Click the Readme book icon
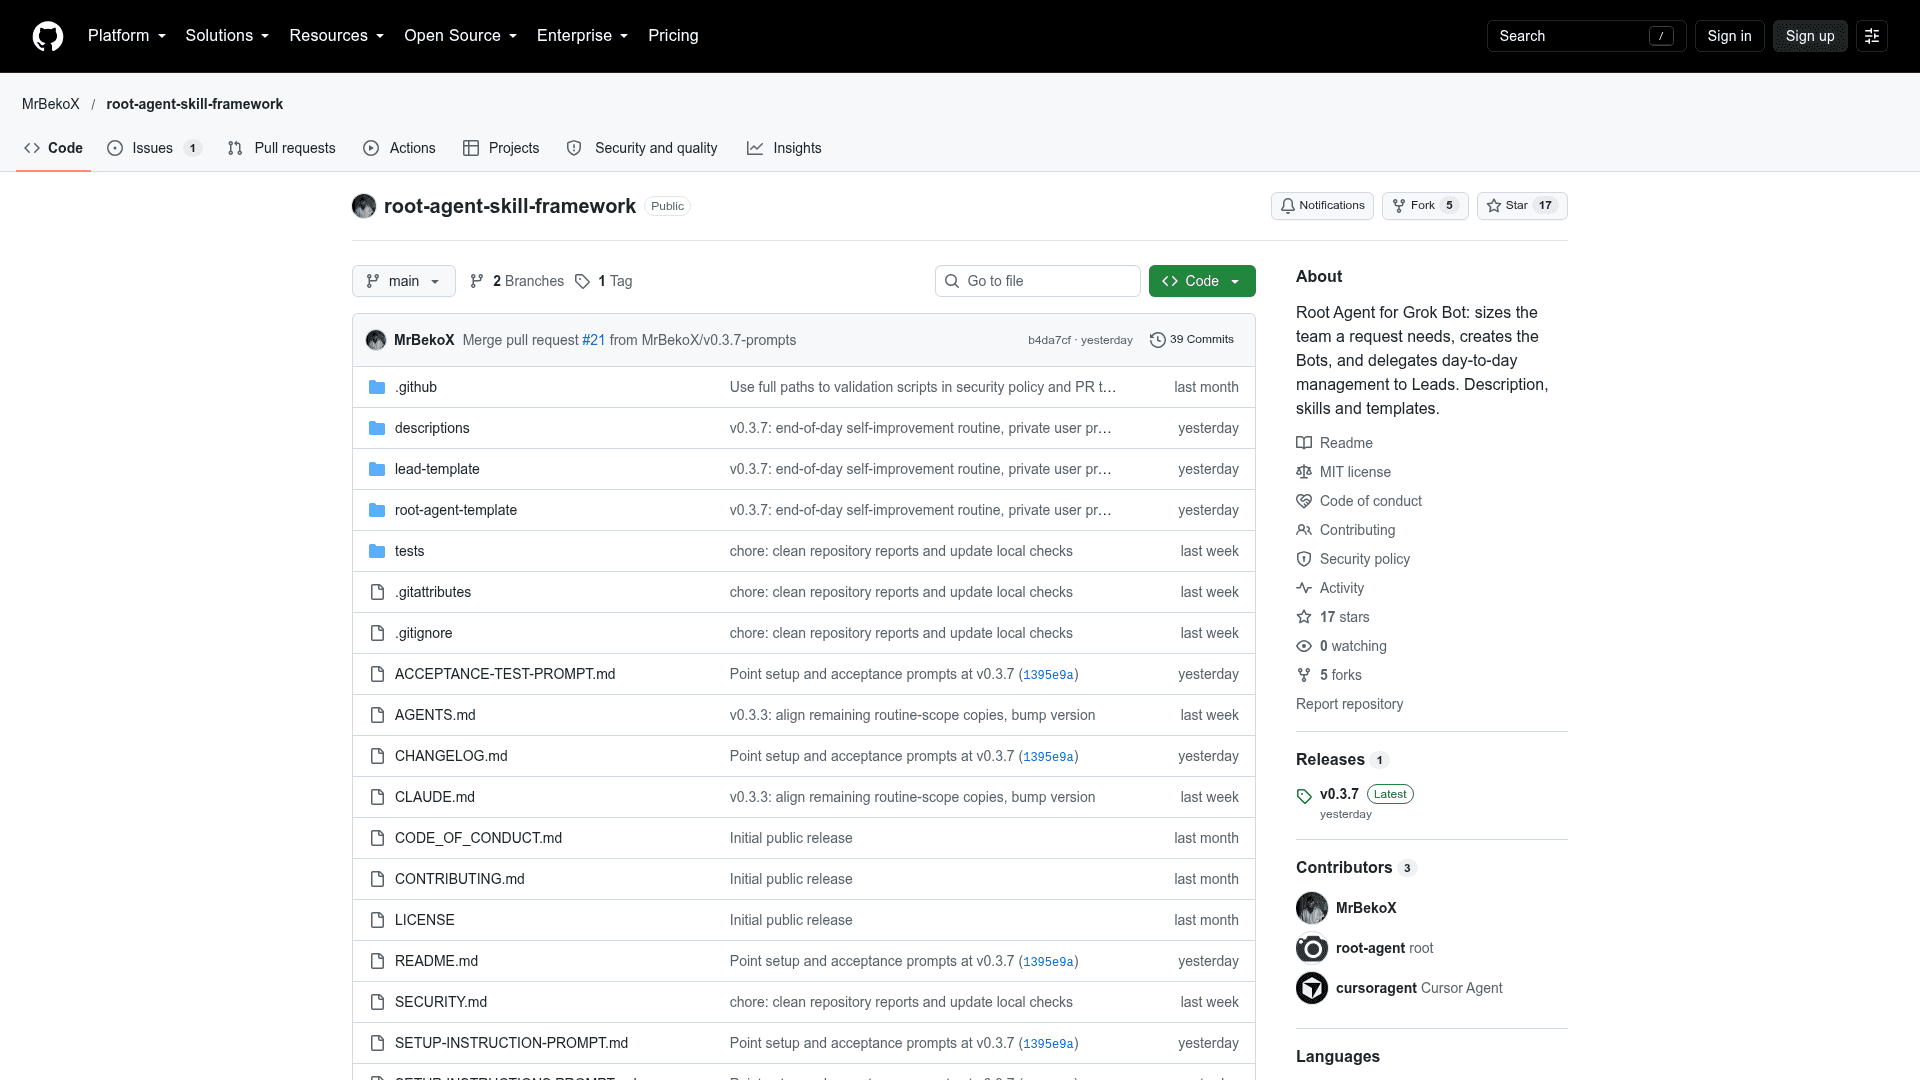 1304,443
